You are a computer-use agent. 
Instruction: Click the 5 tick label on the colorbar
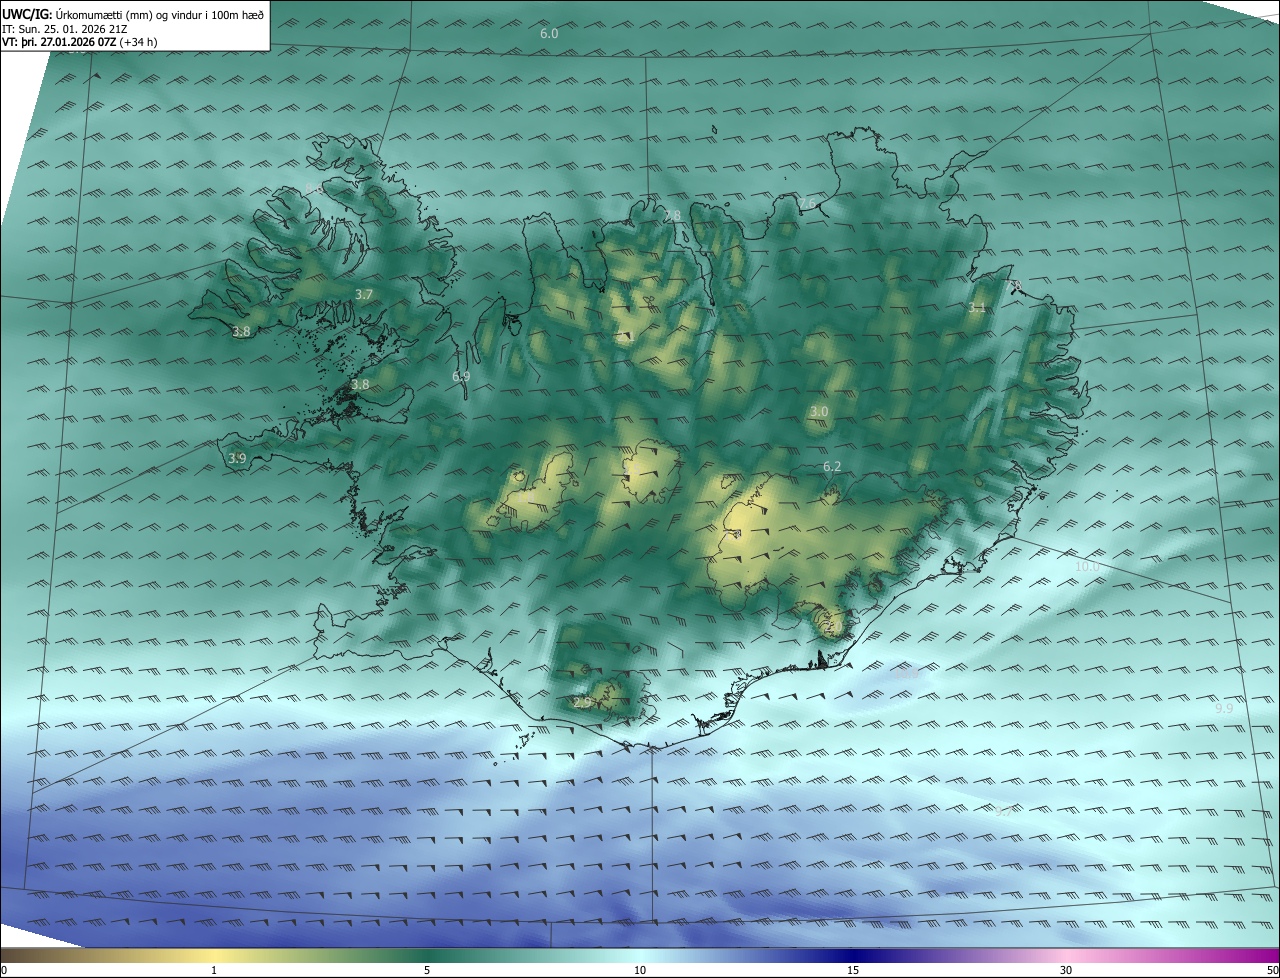tap(427, 970)
